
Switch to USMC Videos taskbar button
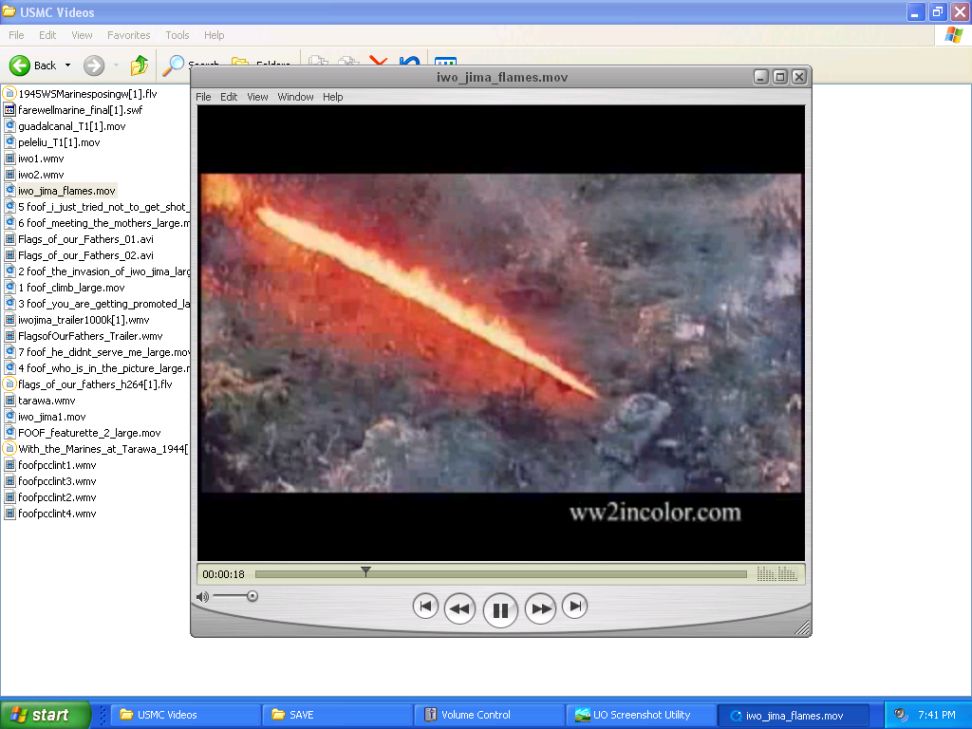pos(184,715)
